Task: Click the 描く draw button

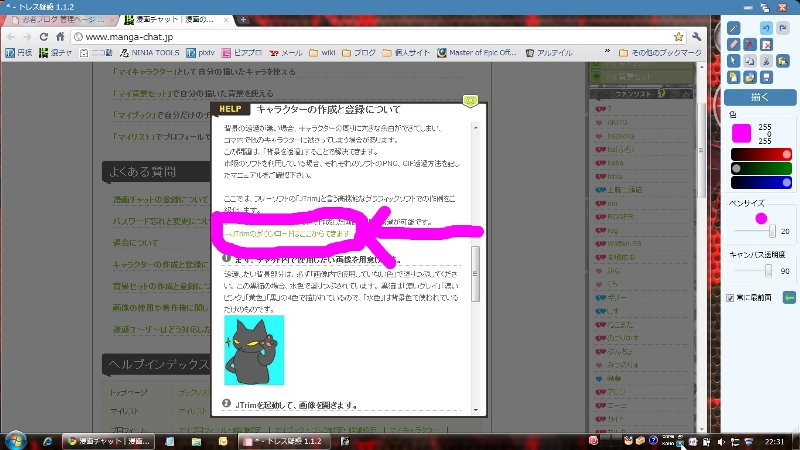Action: pyautogui.click(x=760, y=97)
